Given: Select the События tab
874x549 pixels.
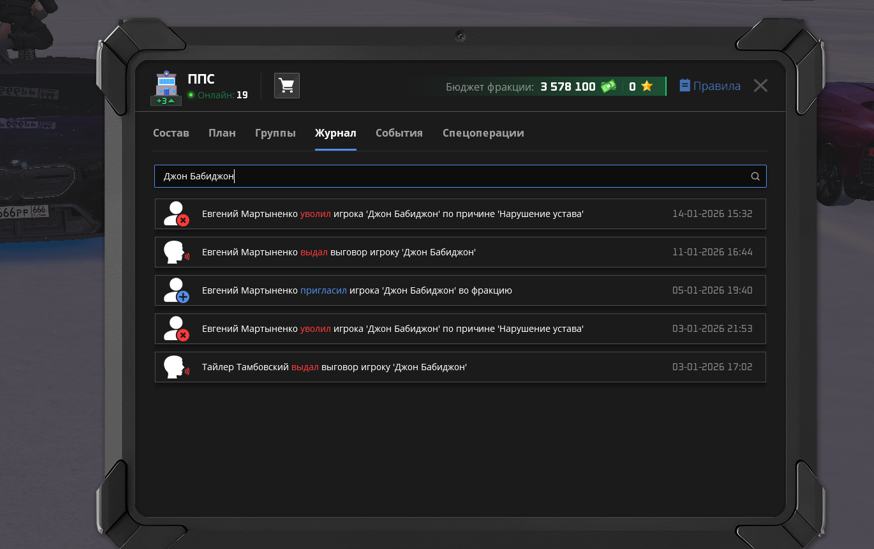Looking at the screenshot, I should [399, 133].
